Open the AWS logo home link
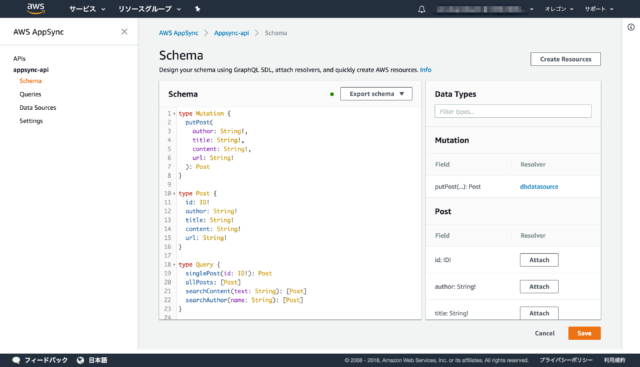This screenshot has width=640, height=367. pos(36,9)
